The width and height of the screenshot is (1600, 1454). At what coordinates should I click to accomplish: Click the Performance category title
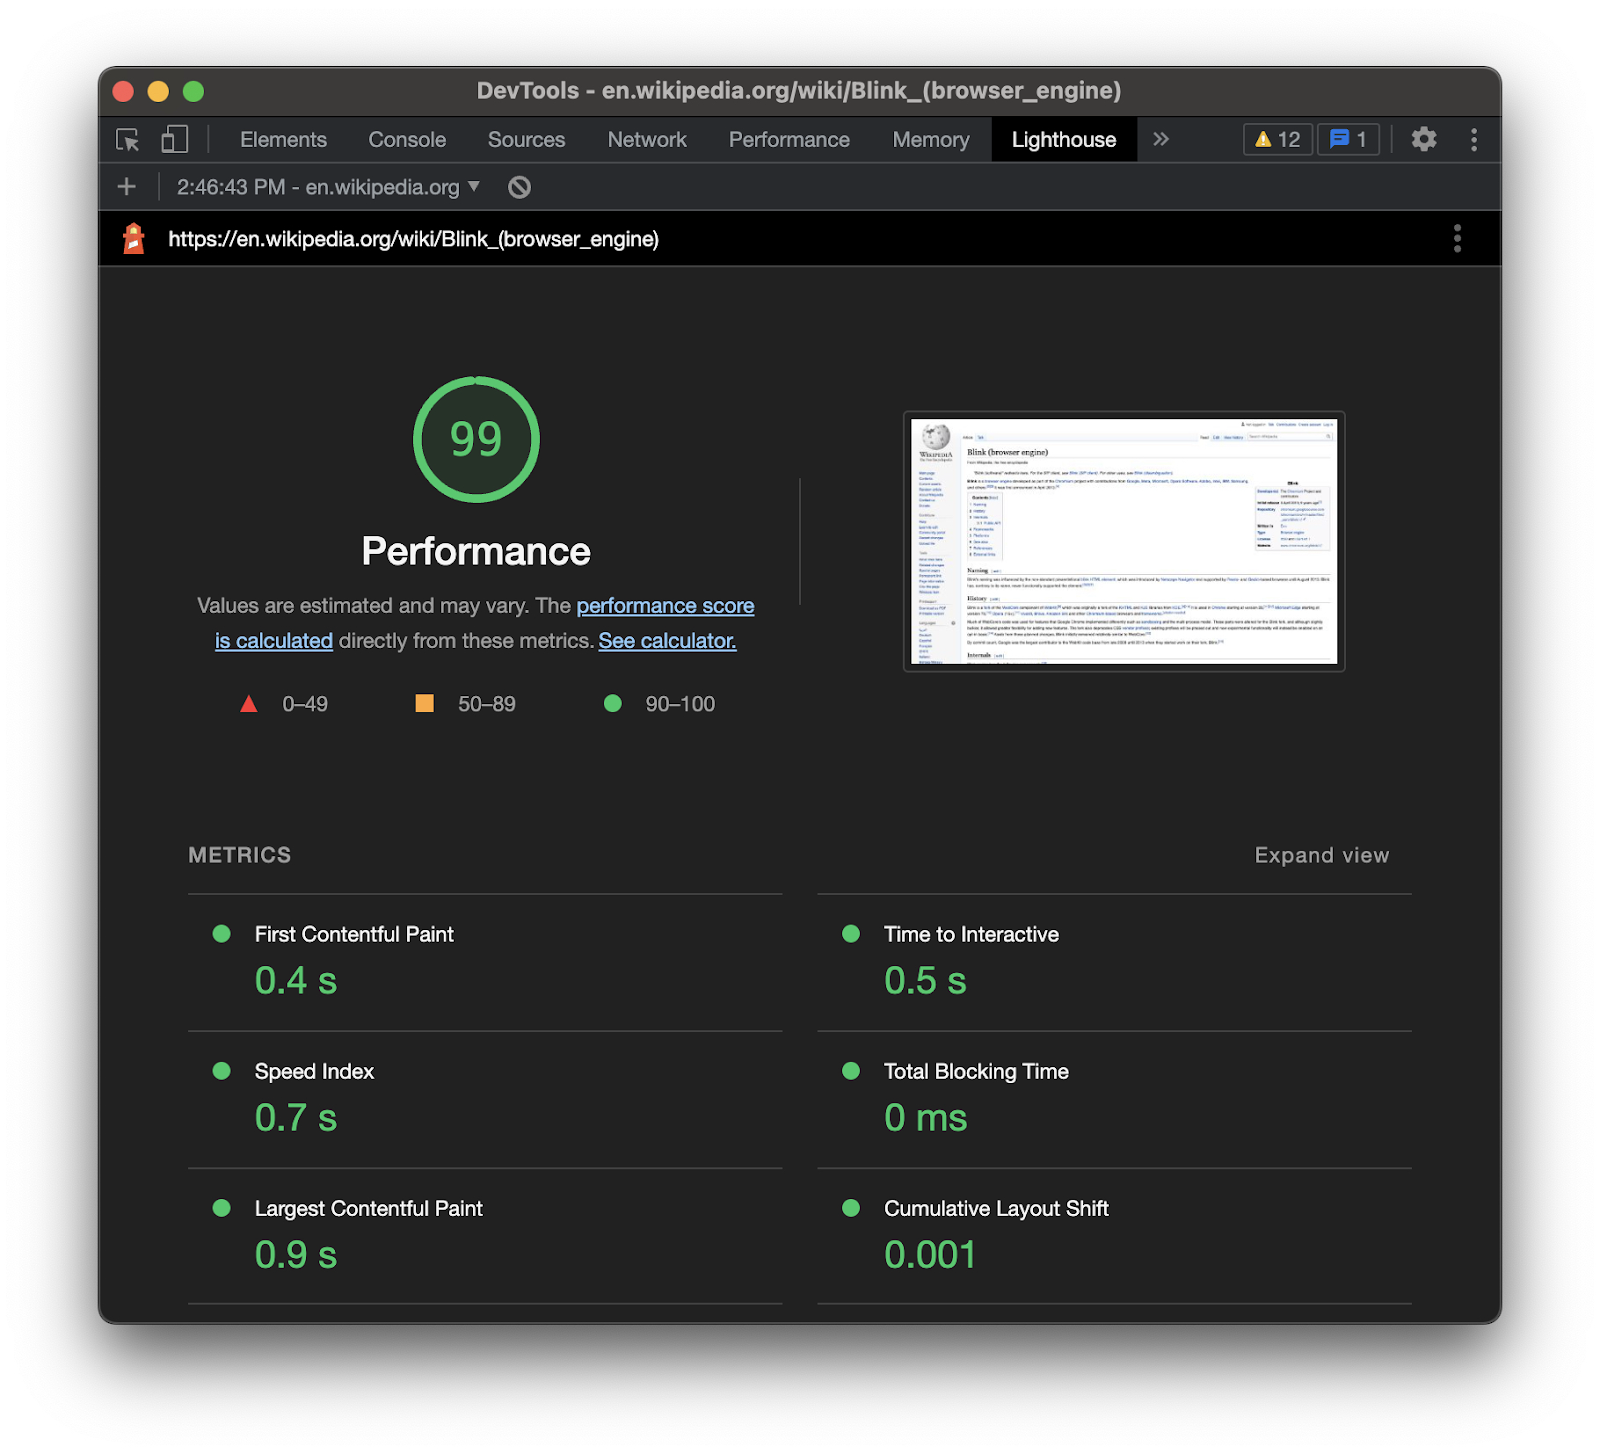point(476,551)
